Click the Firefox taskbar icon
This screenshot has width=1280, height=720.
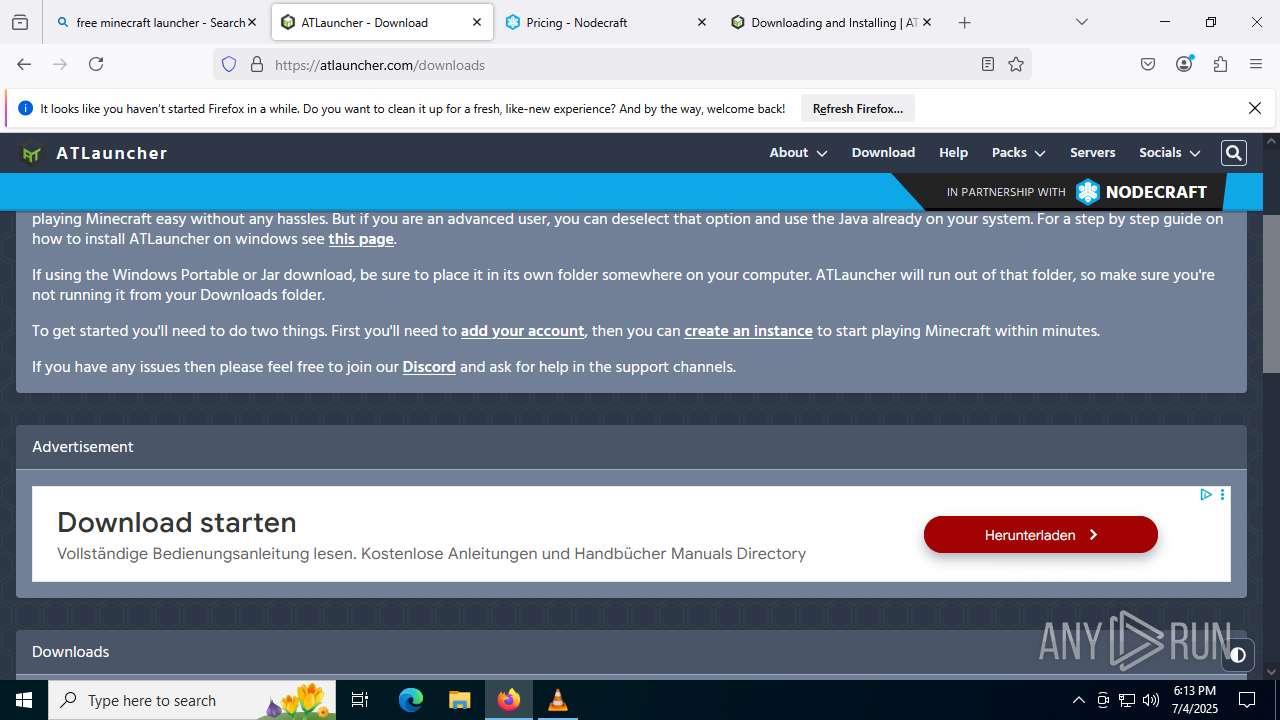(x=508, y=700)
